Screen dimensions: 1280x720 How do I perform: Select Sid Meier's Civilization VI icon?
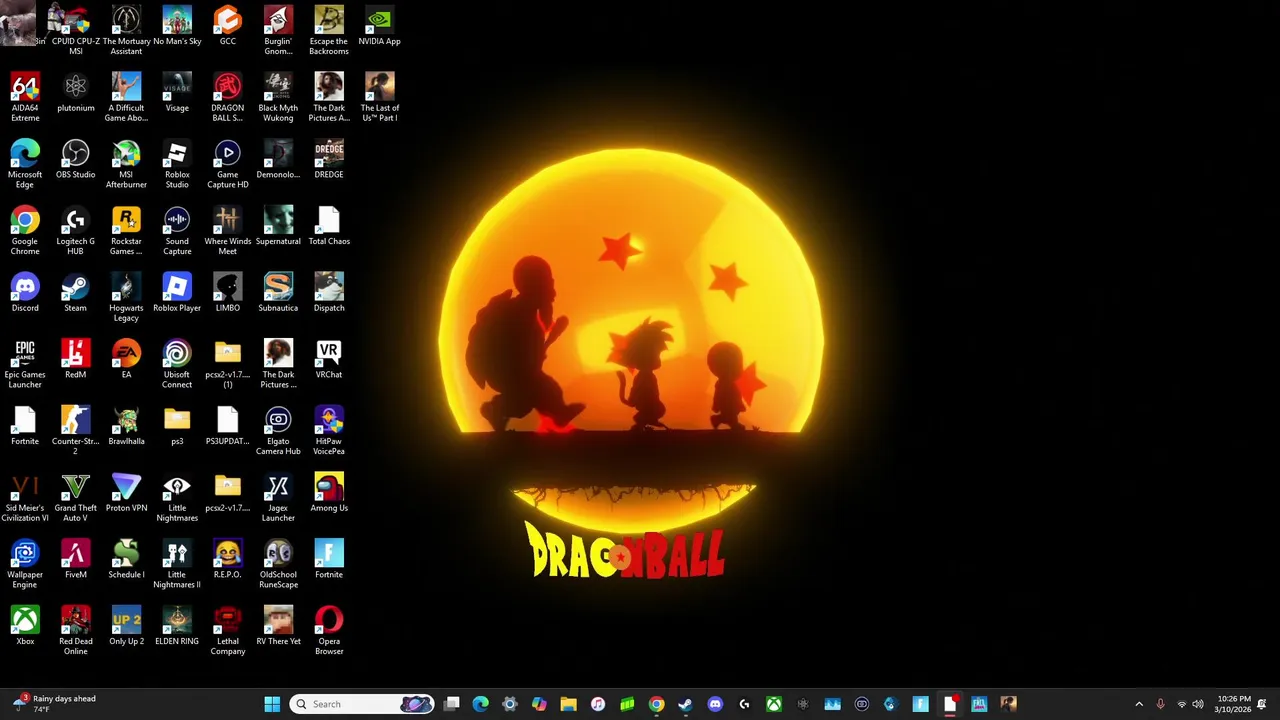[x=25, y=497]
